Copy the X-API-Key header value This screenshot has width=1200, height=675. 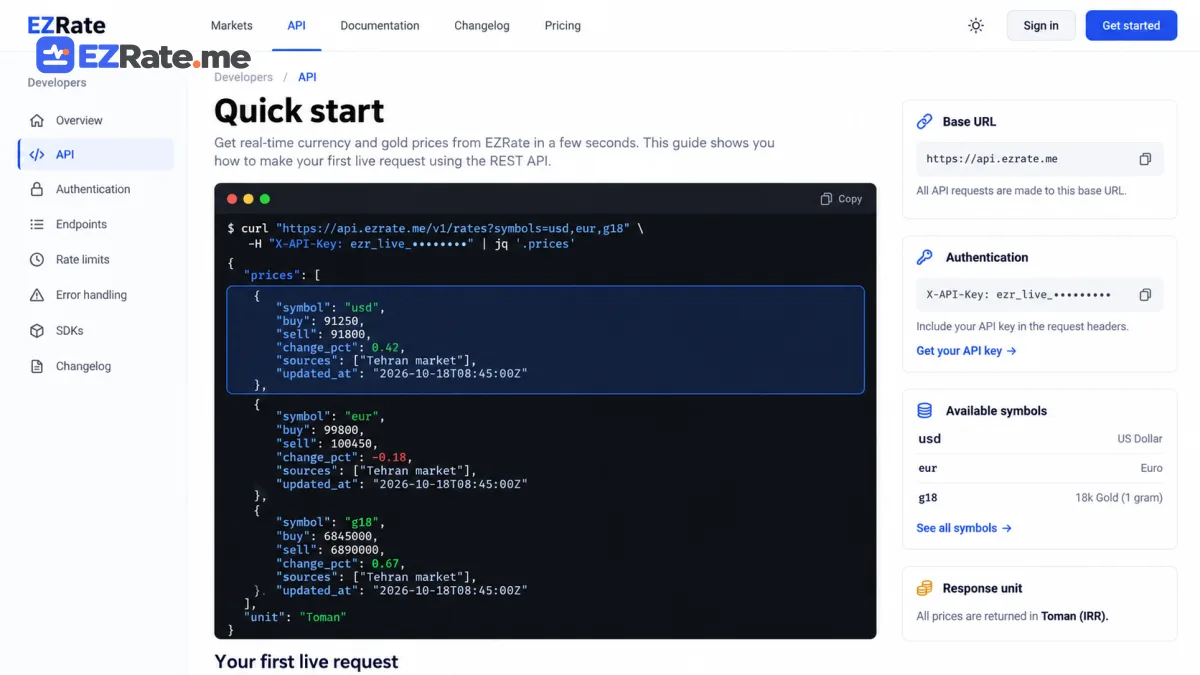coord(1145,295)
